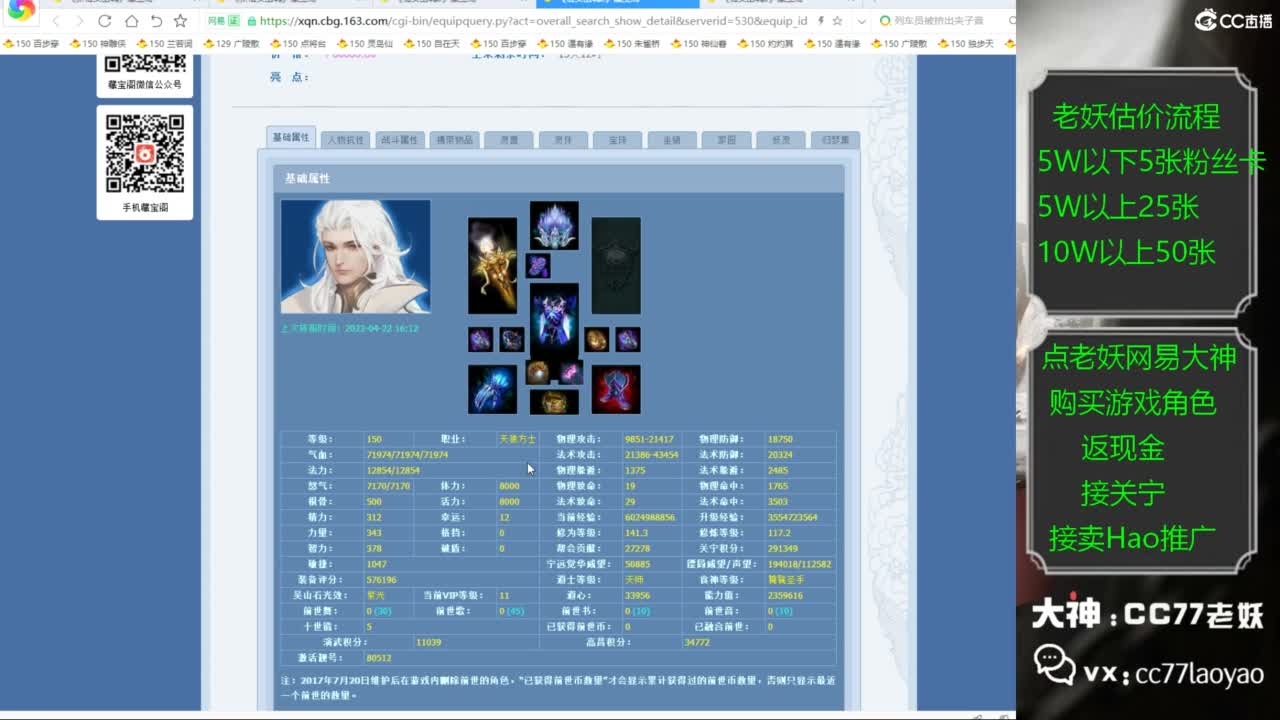Click the QR code above 手机藏宝阁

point(145,153)
